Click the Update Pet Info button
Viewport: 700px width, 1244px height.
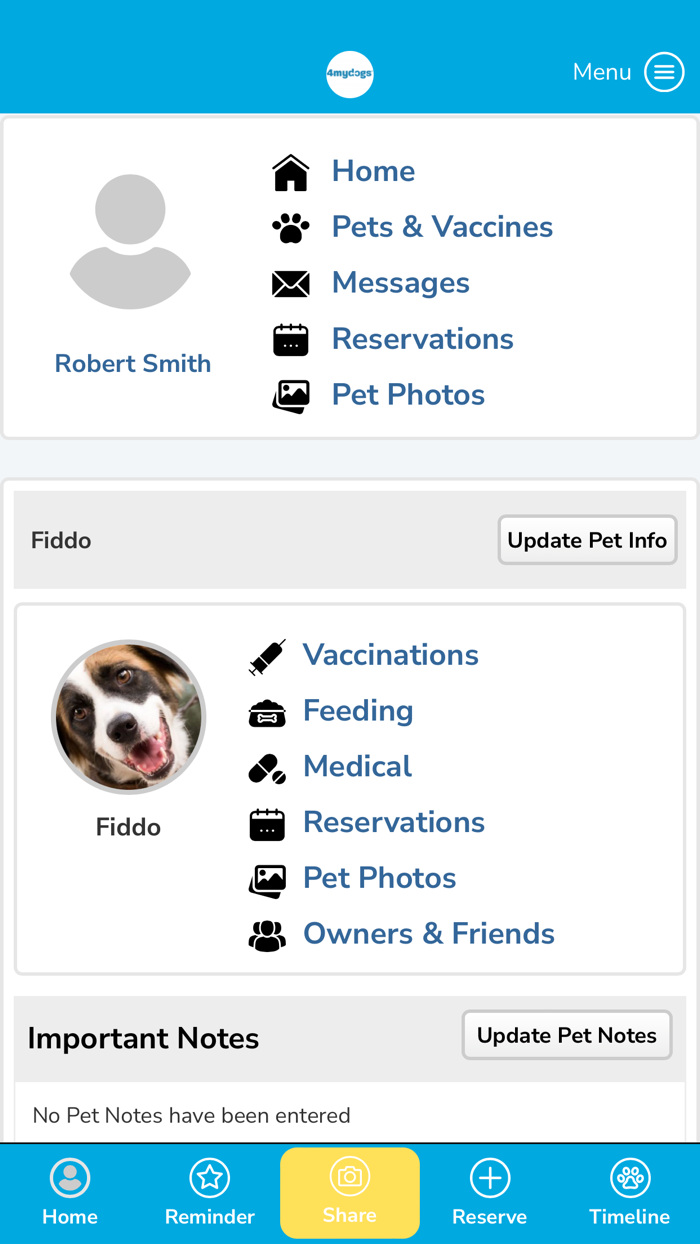click(587, 540)
